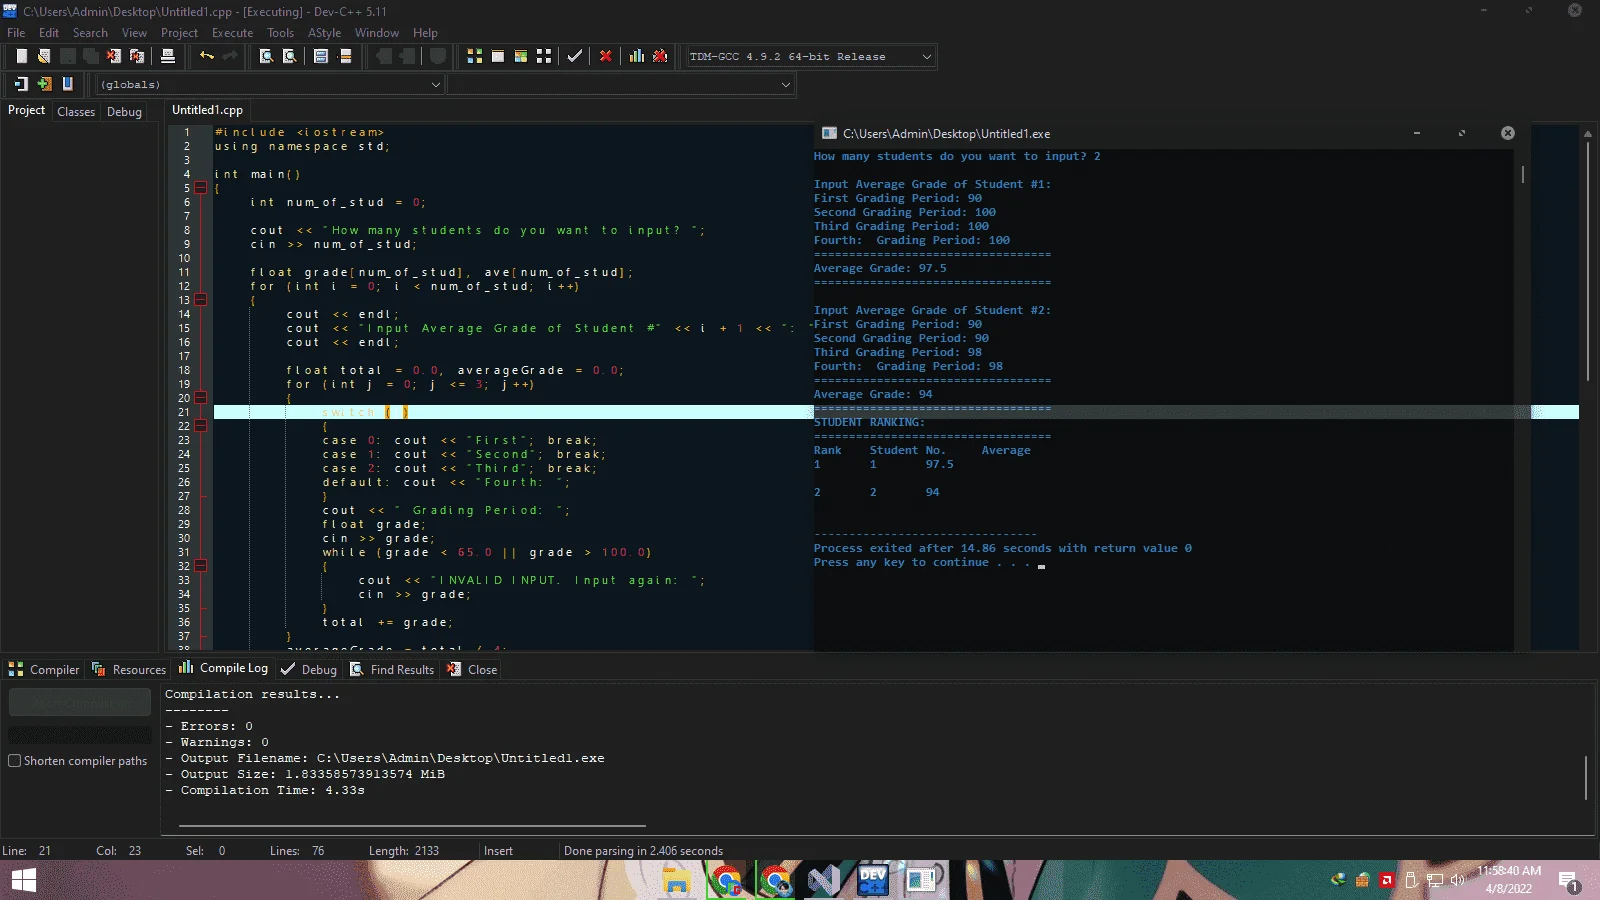Switch to the bottom Debug tab

(x=309, y=669)
